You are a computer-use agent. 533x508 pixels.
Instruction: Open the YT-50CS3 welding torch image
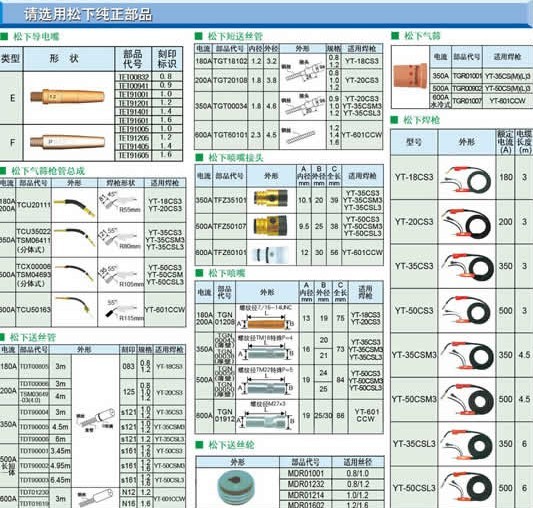(466, 310)
